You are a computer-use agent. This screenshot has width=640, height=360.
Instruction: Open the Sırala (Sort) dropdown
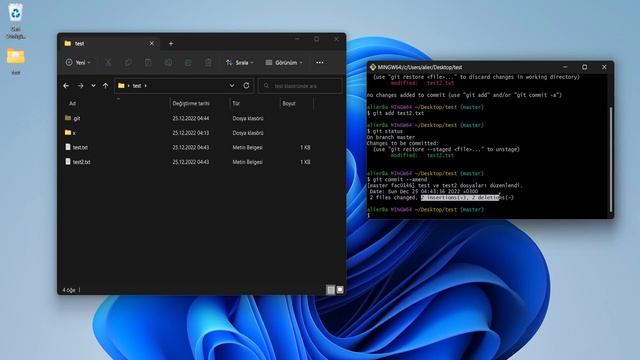tap(240, 62)
